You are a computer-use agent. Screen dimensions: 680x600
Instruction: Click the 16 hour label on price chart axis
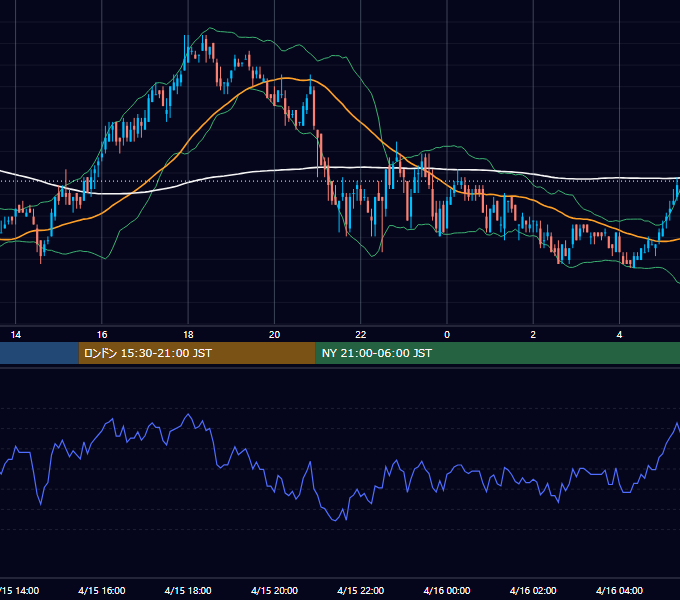coord(102,335)
